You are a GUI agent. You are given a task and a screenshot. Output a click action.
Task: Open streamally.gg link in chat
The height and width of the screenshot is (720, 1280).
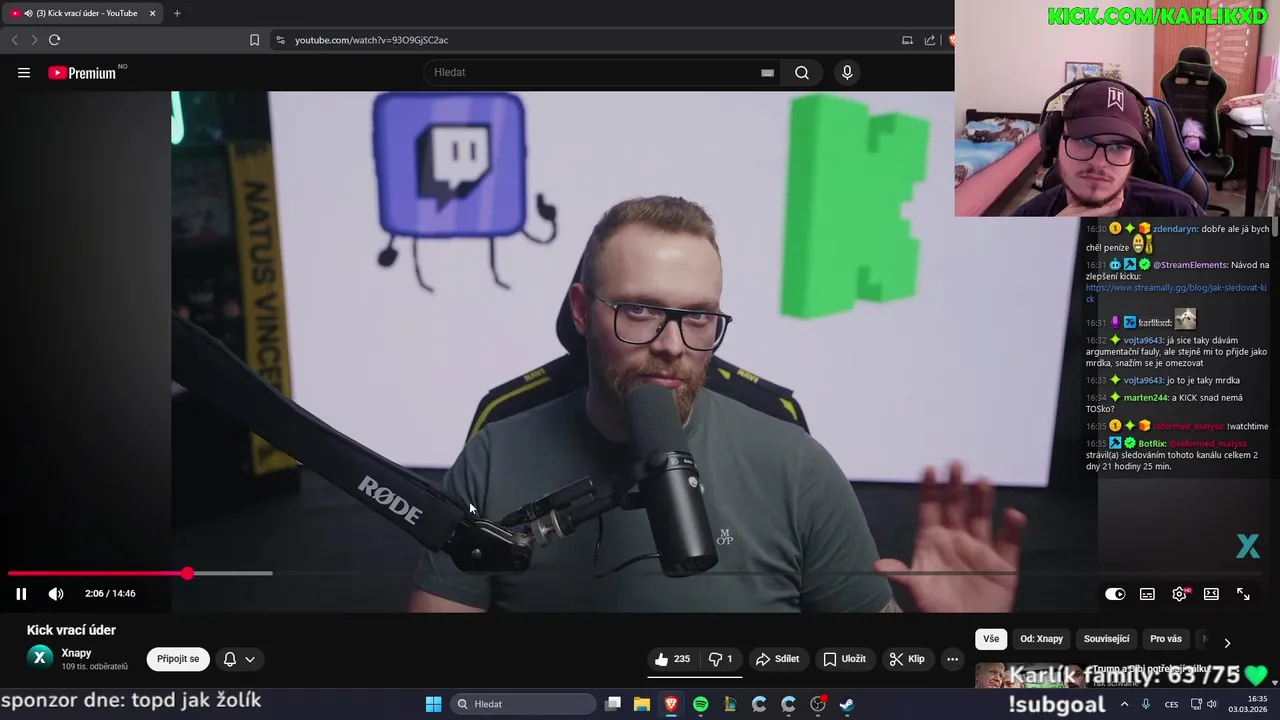tap(1176, 293)
